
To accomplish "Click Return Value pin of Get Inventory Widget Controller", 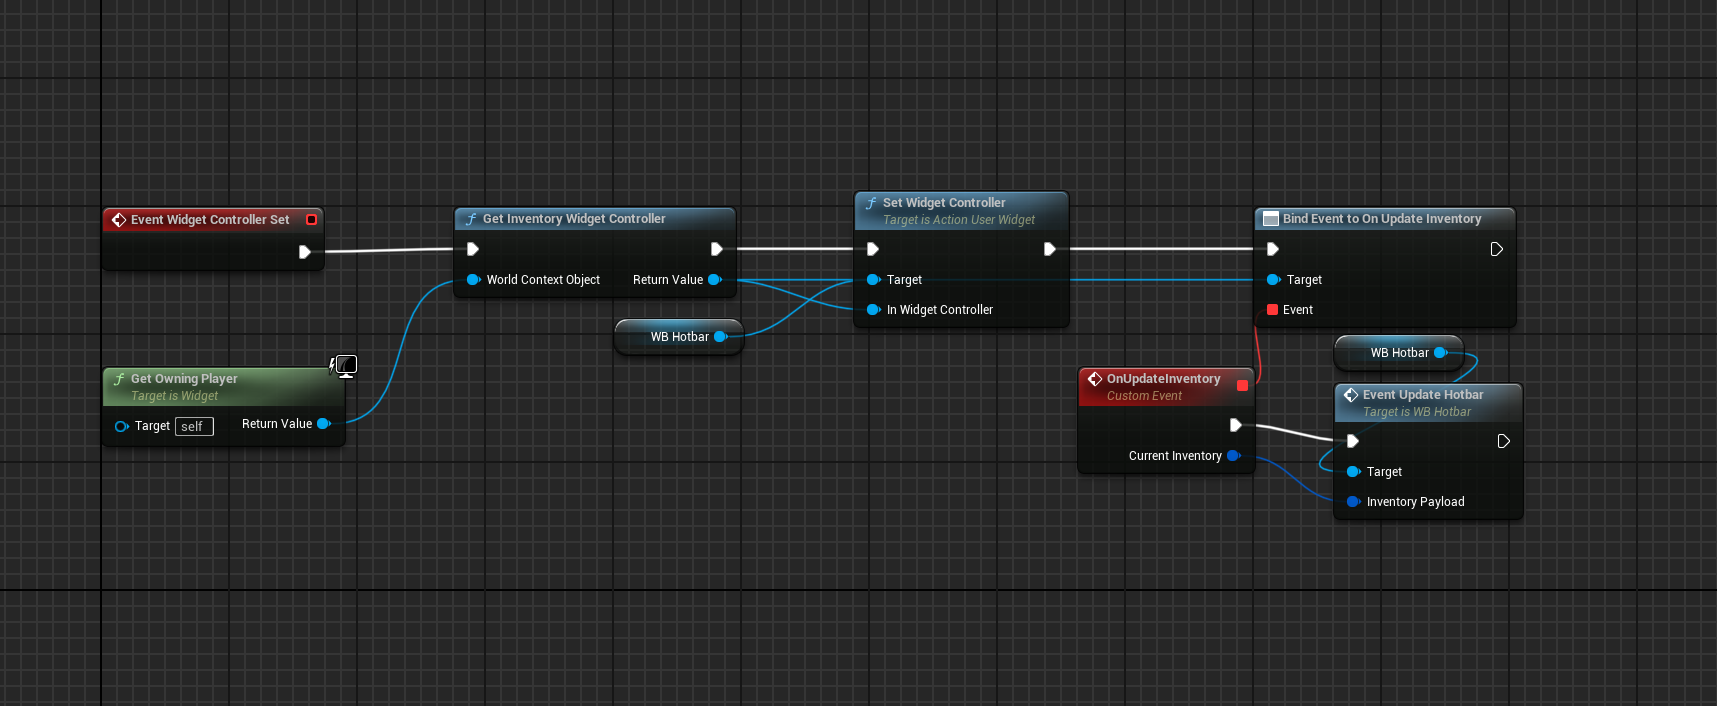I will (x=714, y=280).
